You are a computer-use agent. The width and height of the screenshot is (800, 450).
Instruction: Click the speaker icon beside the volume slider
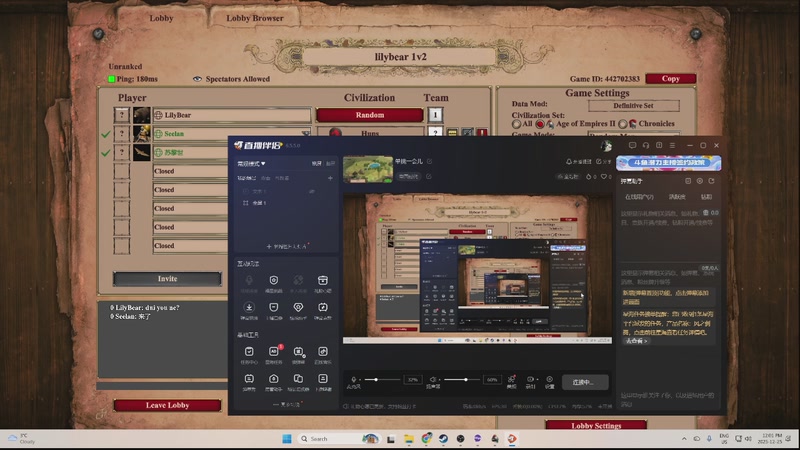(433, 380)
